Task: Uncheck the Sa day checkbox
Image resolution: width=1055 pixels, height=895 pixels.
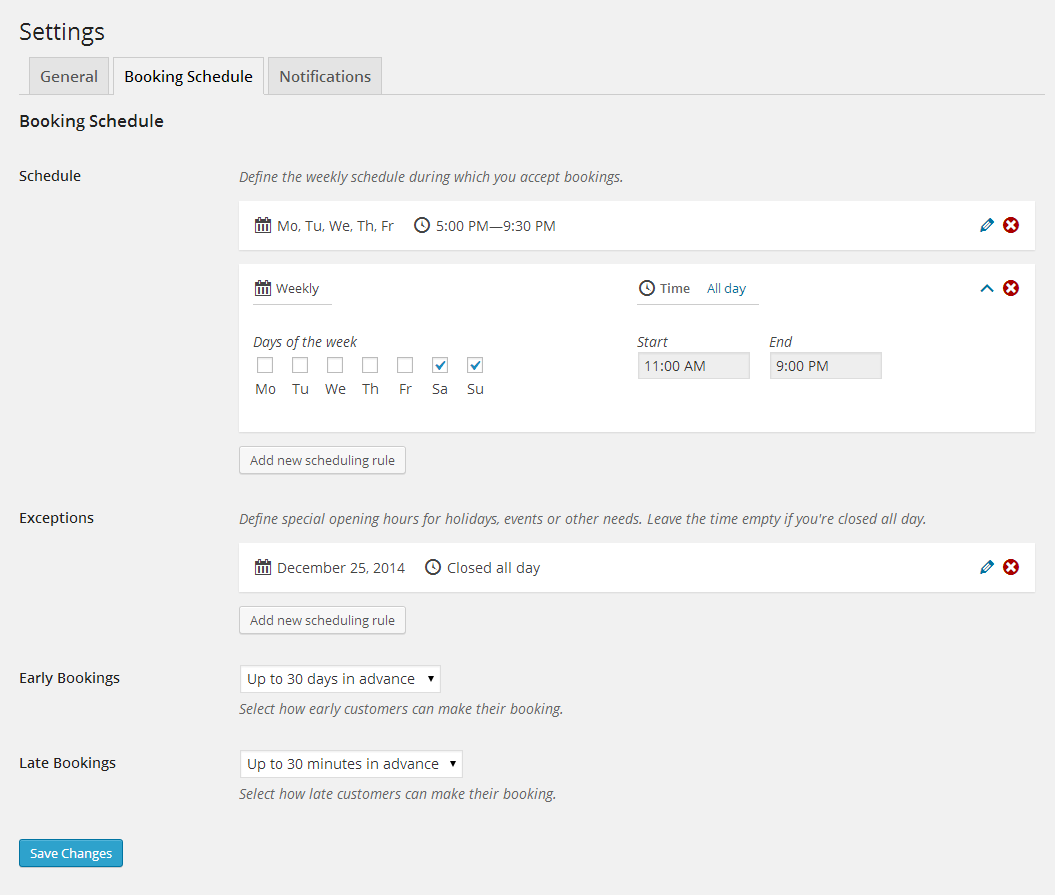Action: point(440,365)
